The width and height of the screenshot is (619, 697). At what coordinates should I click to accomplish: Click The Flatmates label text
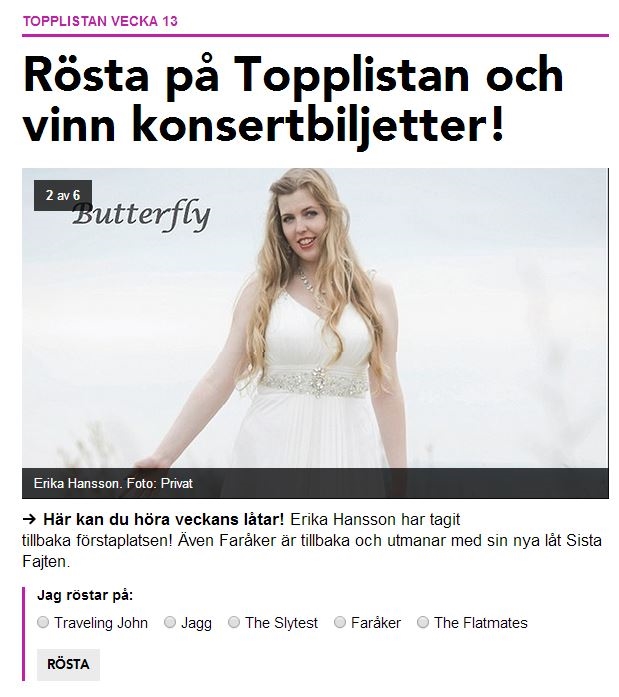(x=481, y=622)
